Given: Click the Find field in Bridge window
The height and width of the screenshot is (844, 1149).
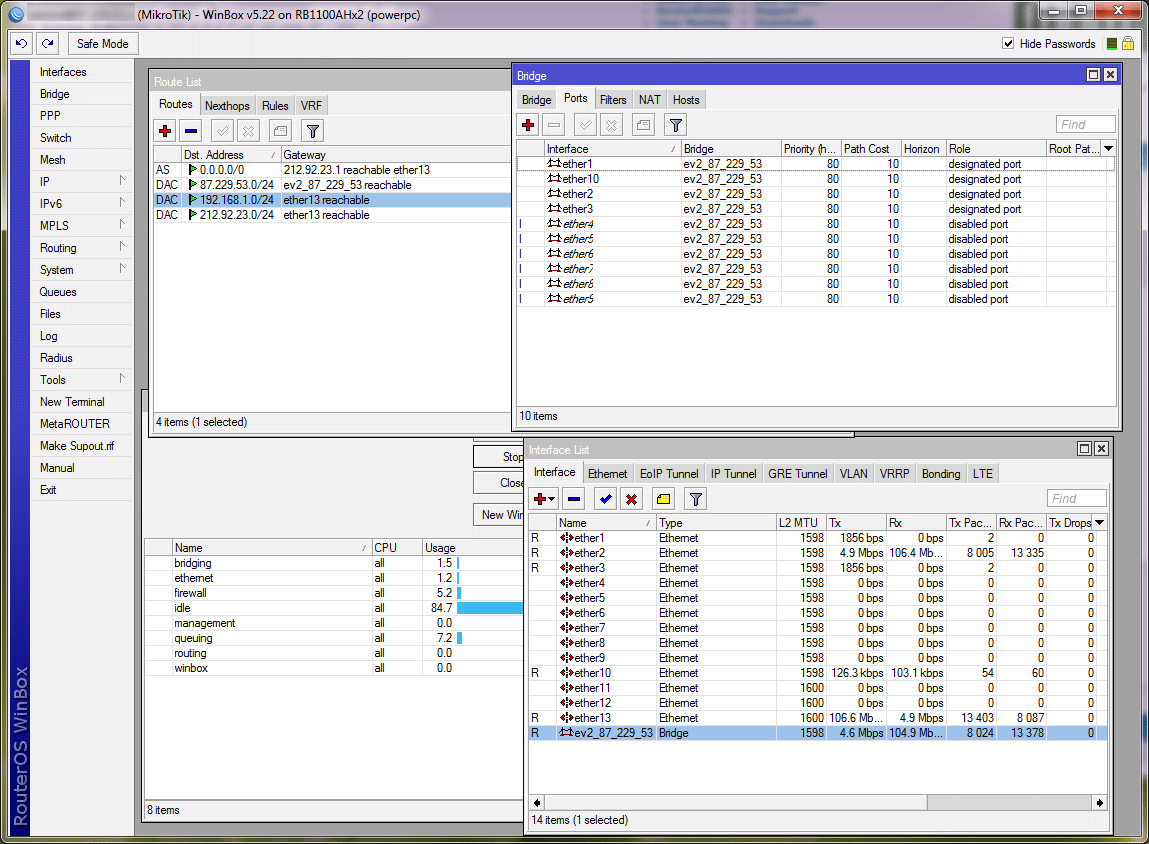Looking at the screenshot, I should [1086, 125].
